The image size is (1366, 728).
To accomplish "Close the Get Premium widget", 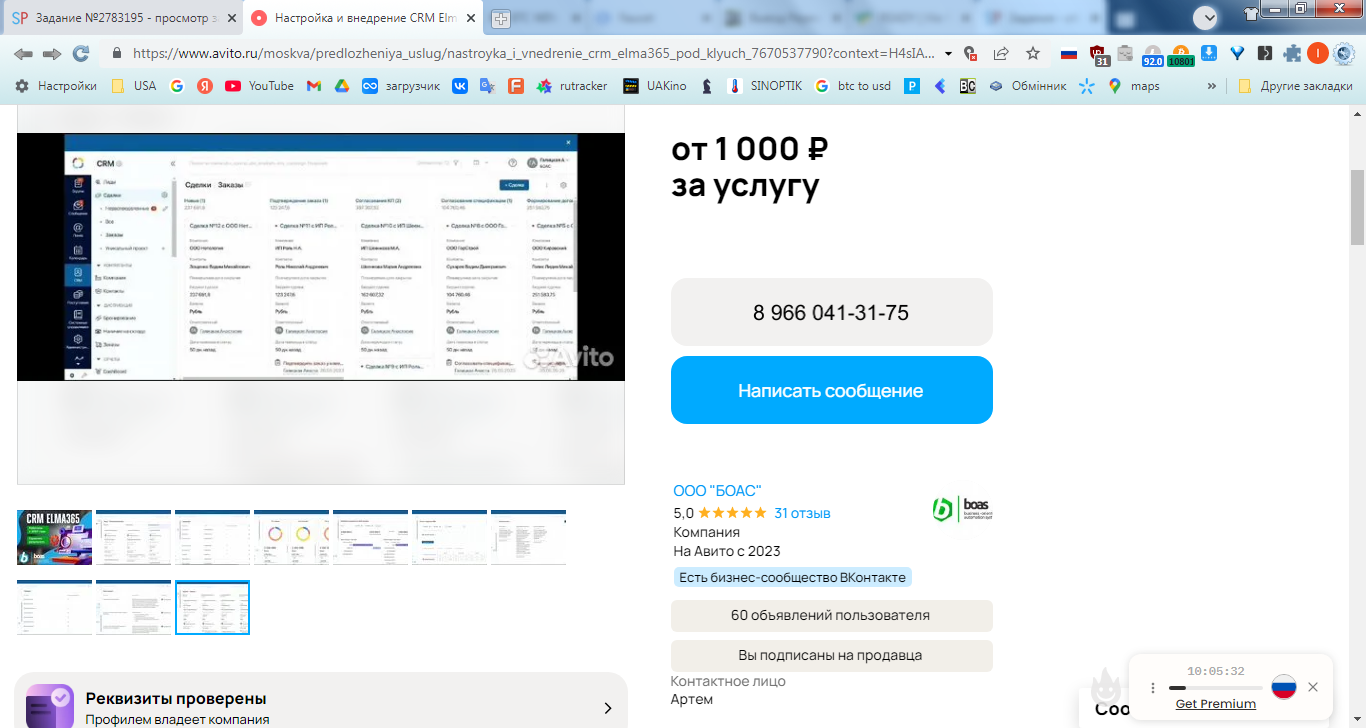I will pyautogui.click(x=1313, y=687).
